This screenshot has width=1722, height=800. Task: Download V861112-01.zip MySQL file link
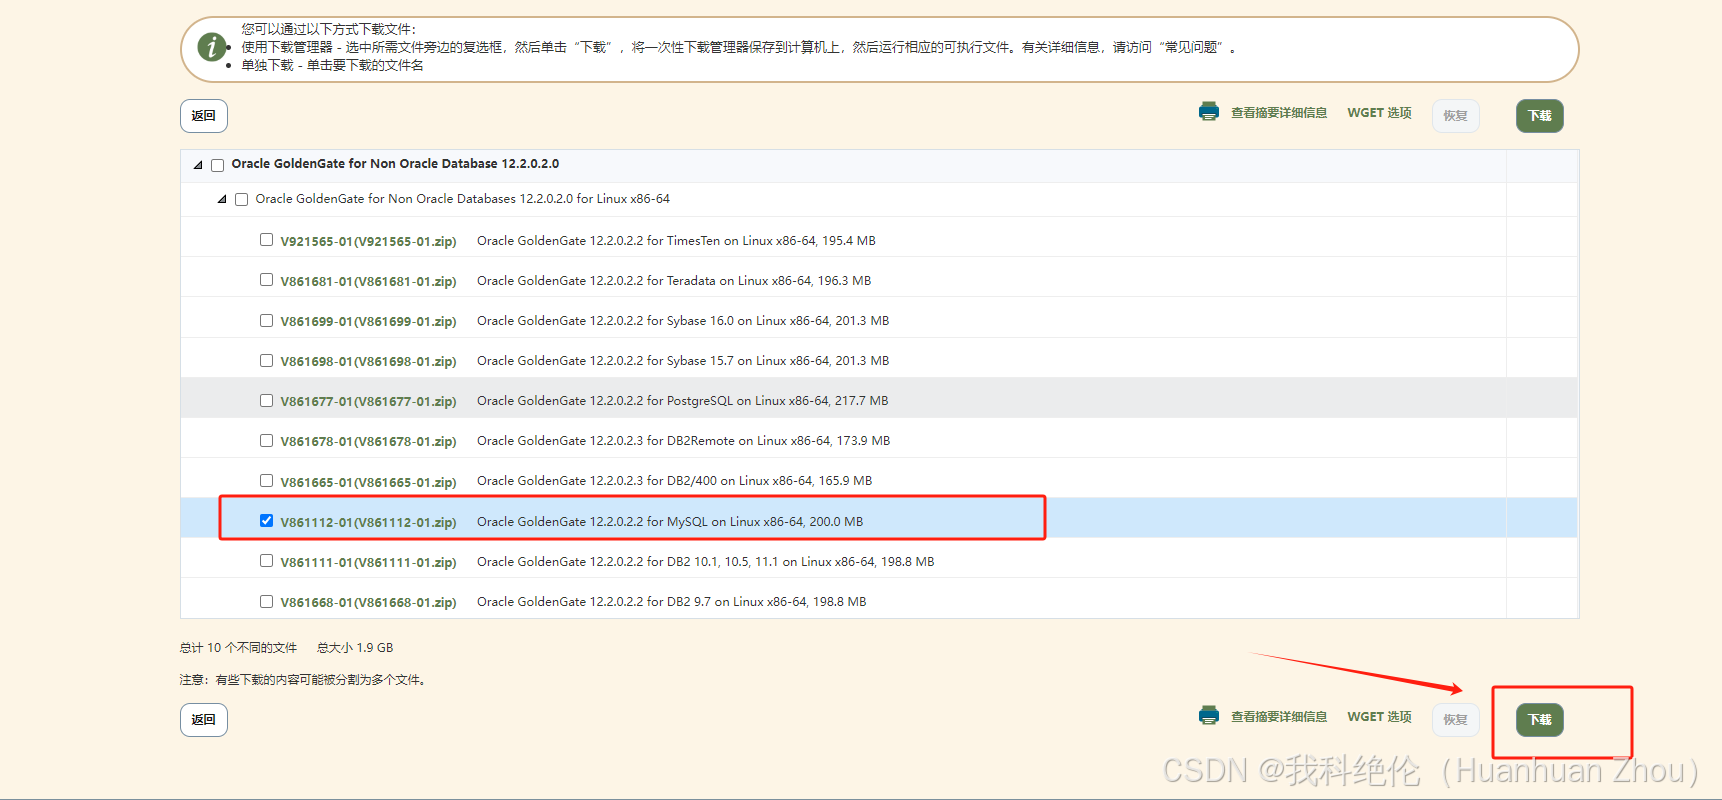pos(368,522)
